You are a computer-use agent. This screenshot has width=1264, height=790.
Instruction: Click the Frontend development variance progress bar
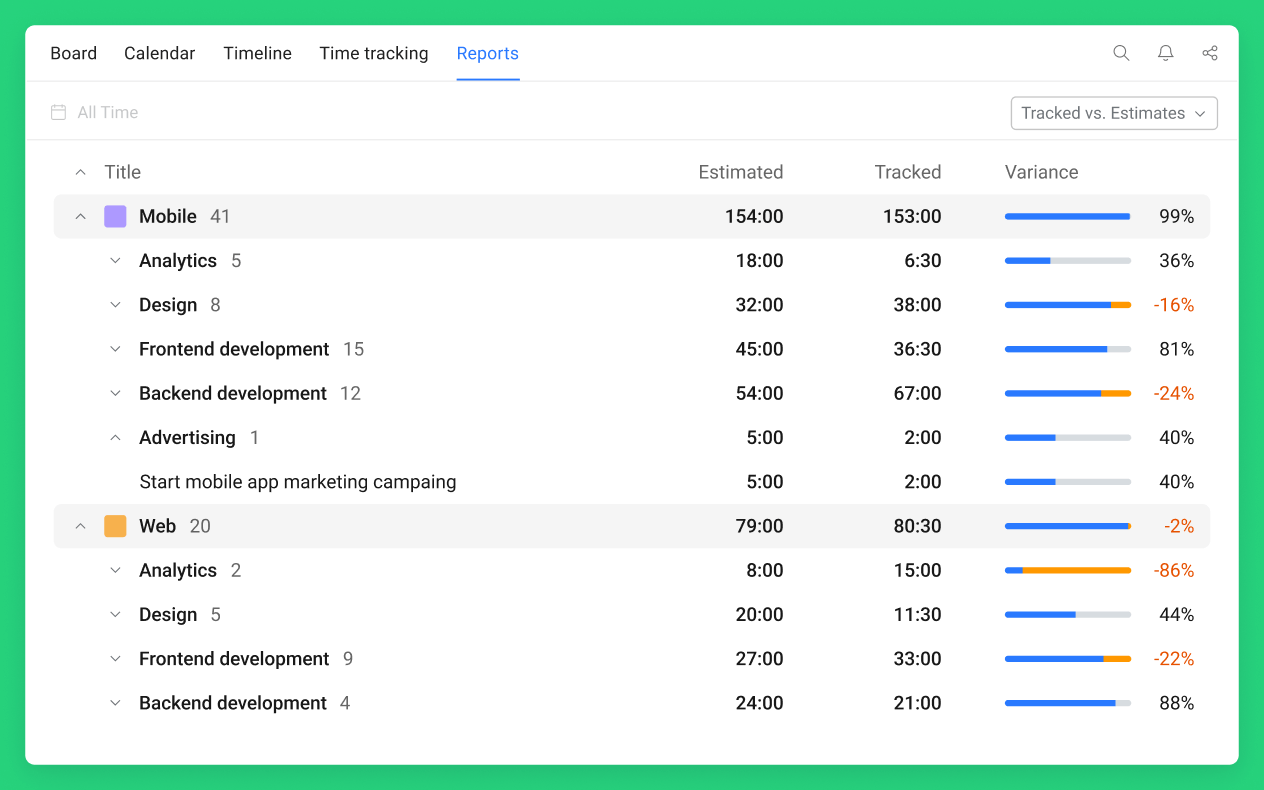tap(1067, 349)
